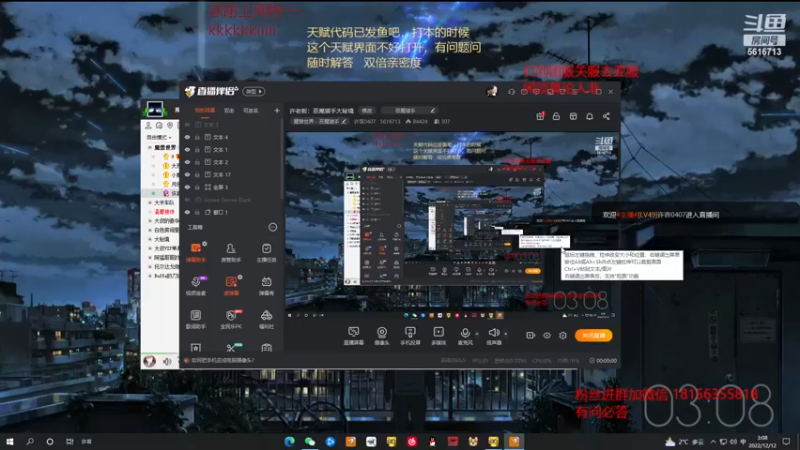Open settings gear next to 关闭直播

coord(563,335)
